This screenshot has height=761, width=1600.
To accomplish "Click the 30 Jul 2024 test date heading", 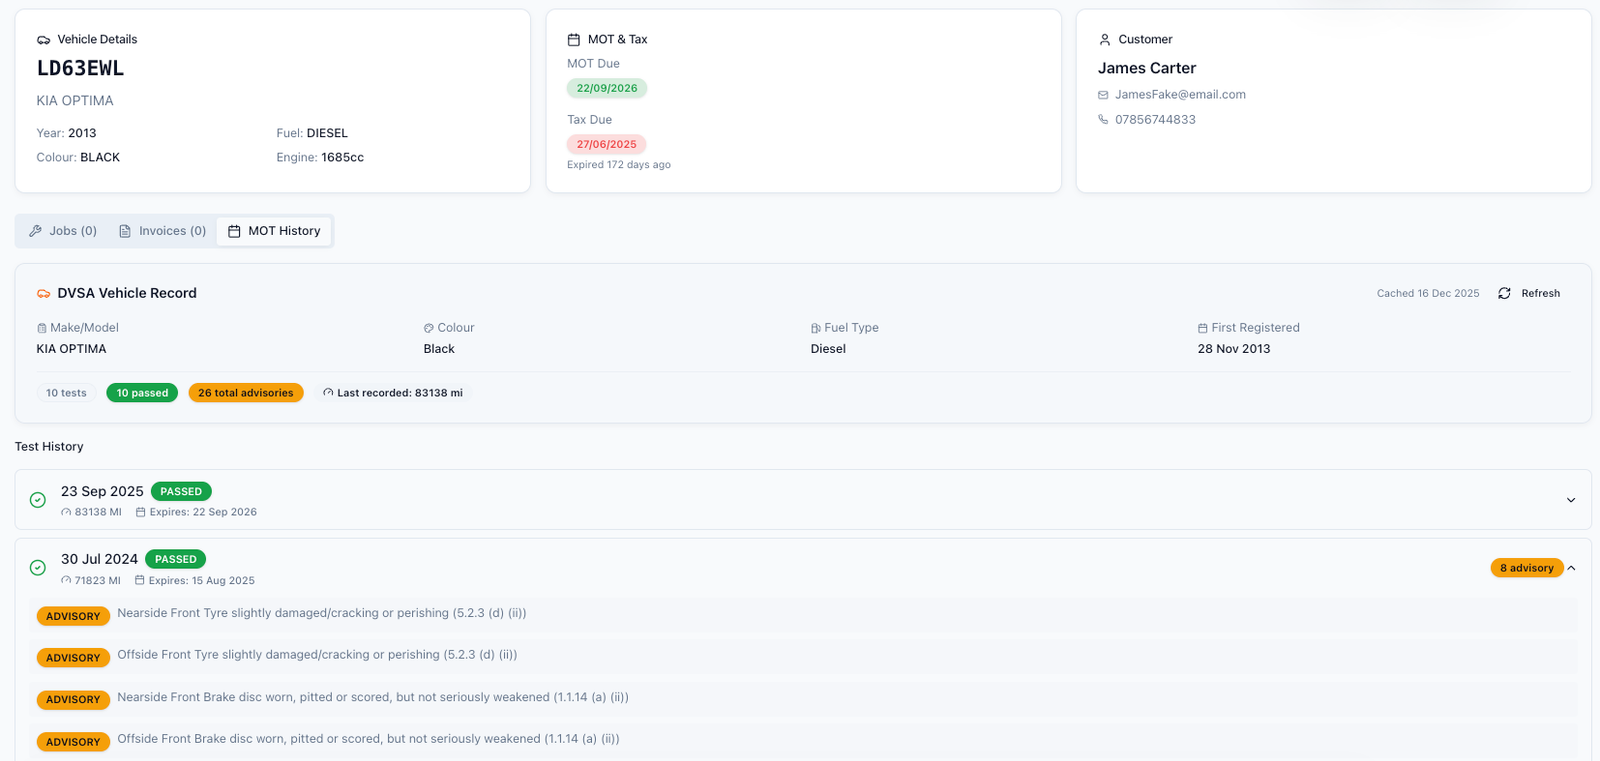I will [99, 559].
